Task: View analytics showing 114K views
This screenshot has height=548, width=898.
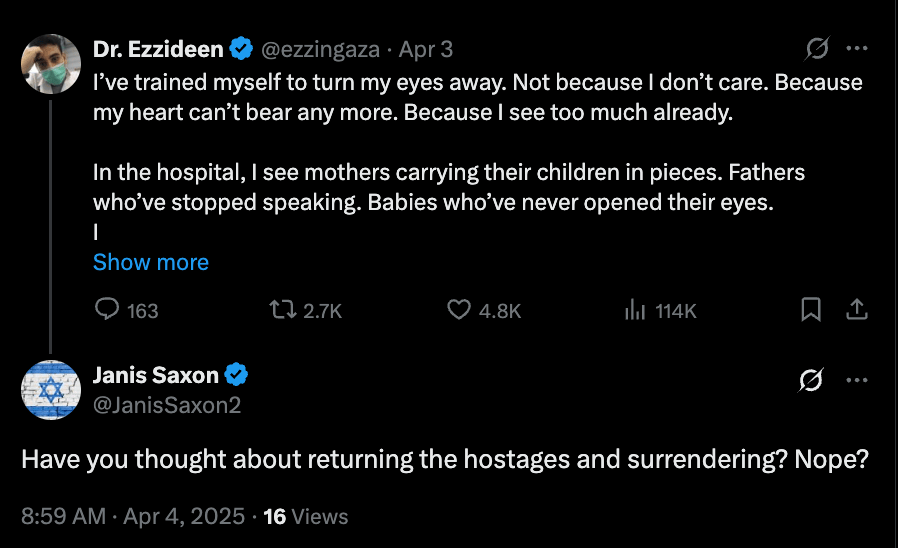Action: [x=635, y=311]
